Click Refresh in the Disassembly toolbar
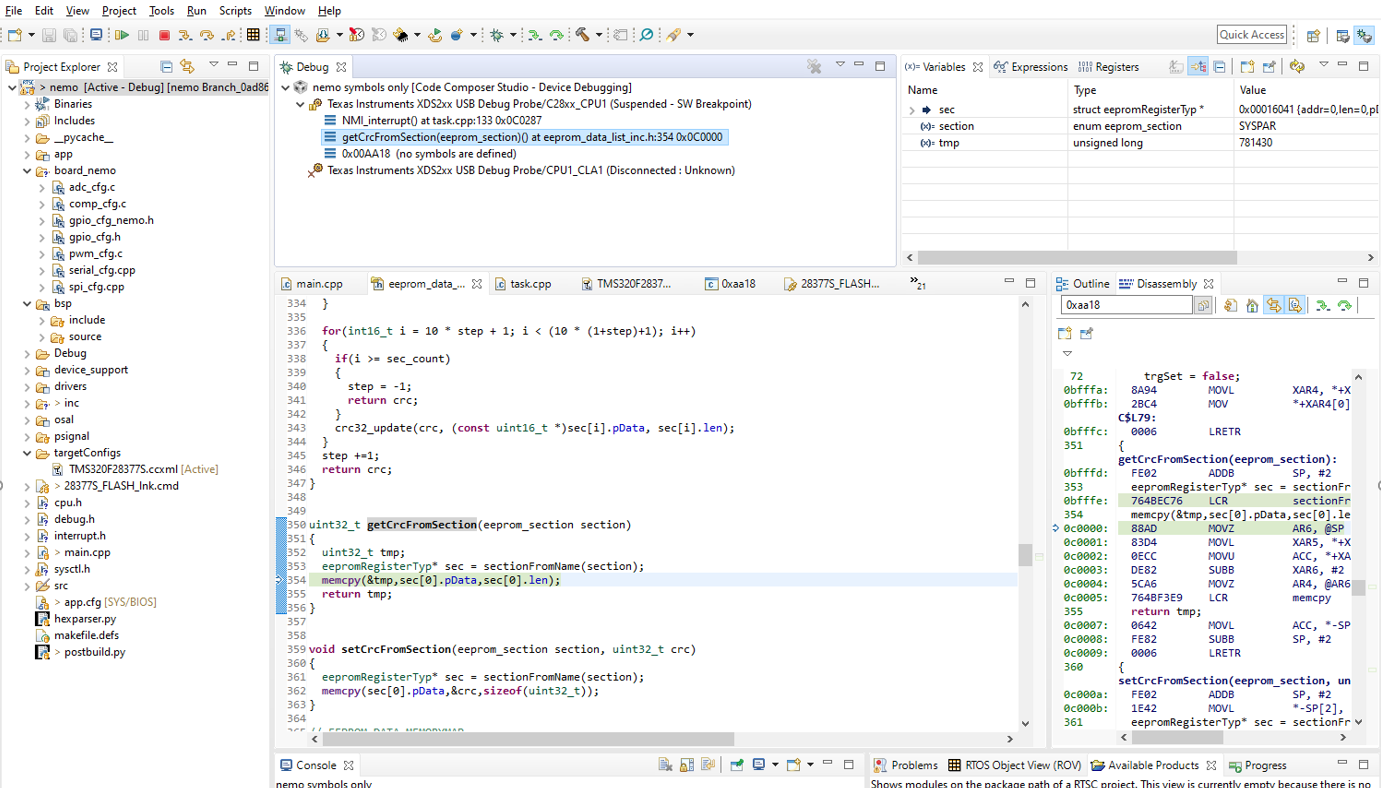 coord(1231,306)
